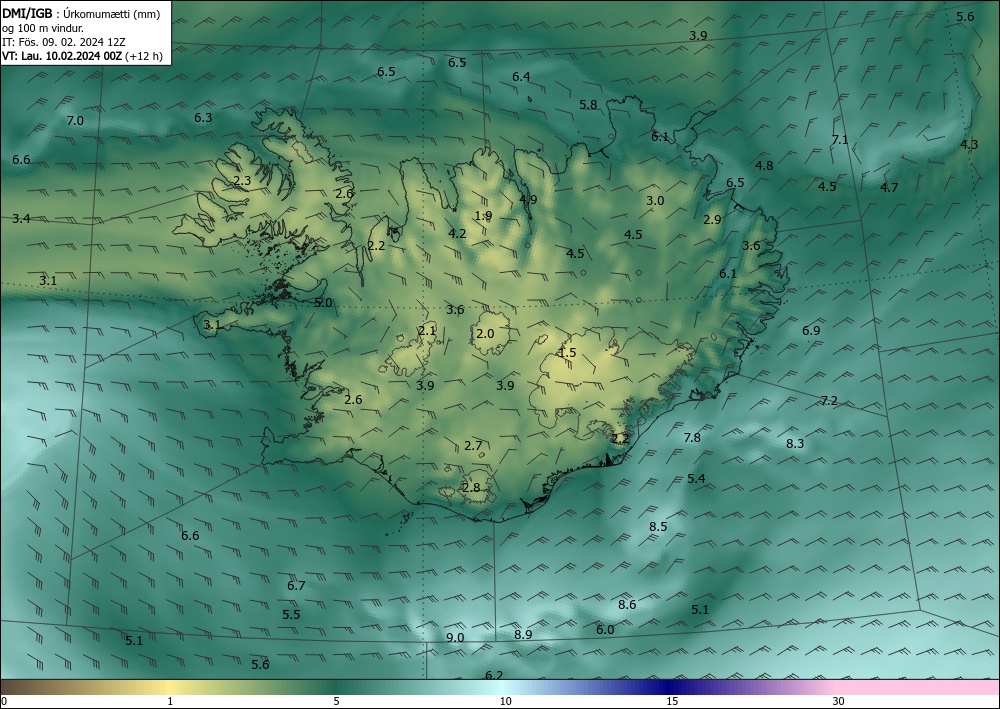Click the glacier value 2.0
Image resolution: width=1000 pixels, height=709 pixels.
click(485, 333)
